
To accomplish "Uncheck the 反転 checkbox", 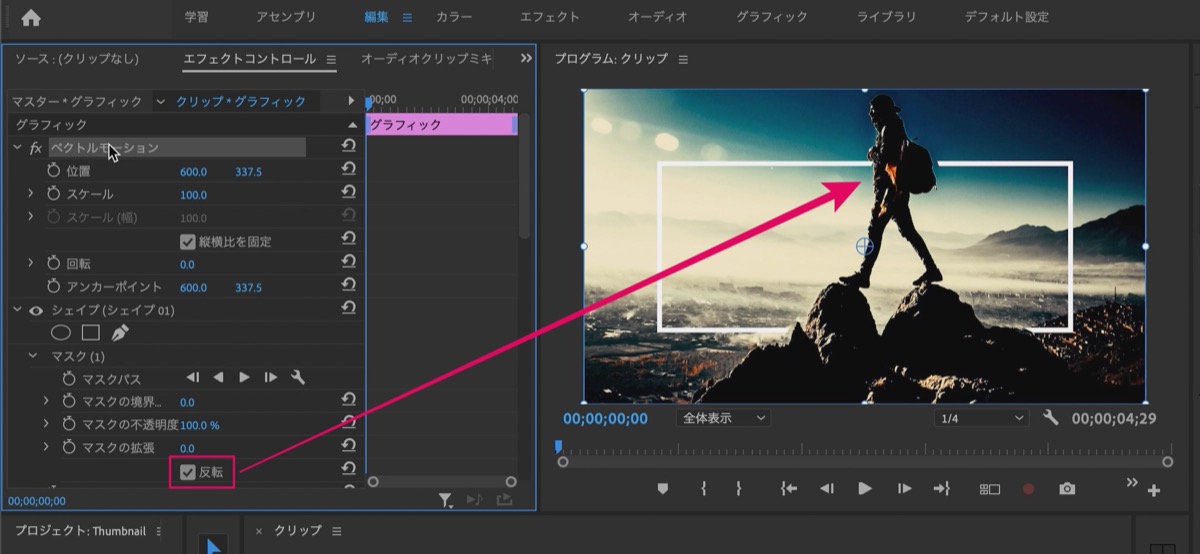I will (187, 472).
